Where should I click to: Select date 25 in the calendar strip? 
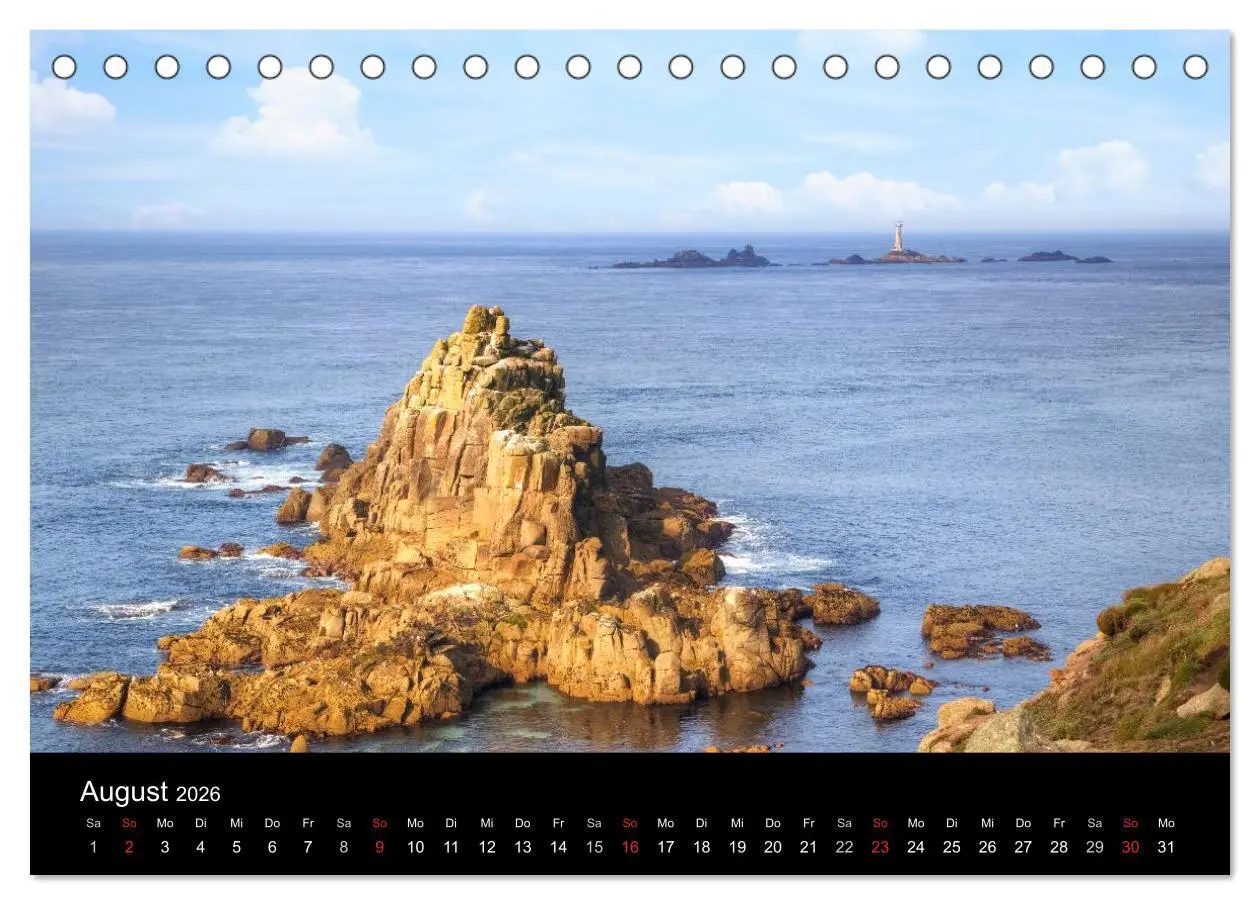[952, 847]
